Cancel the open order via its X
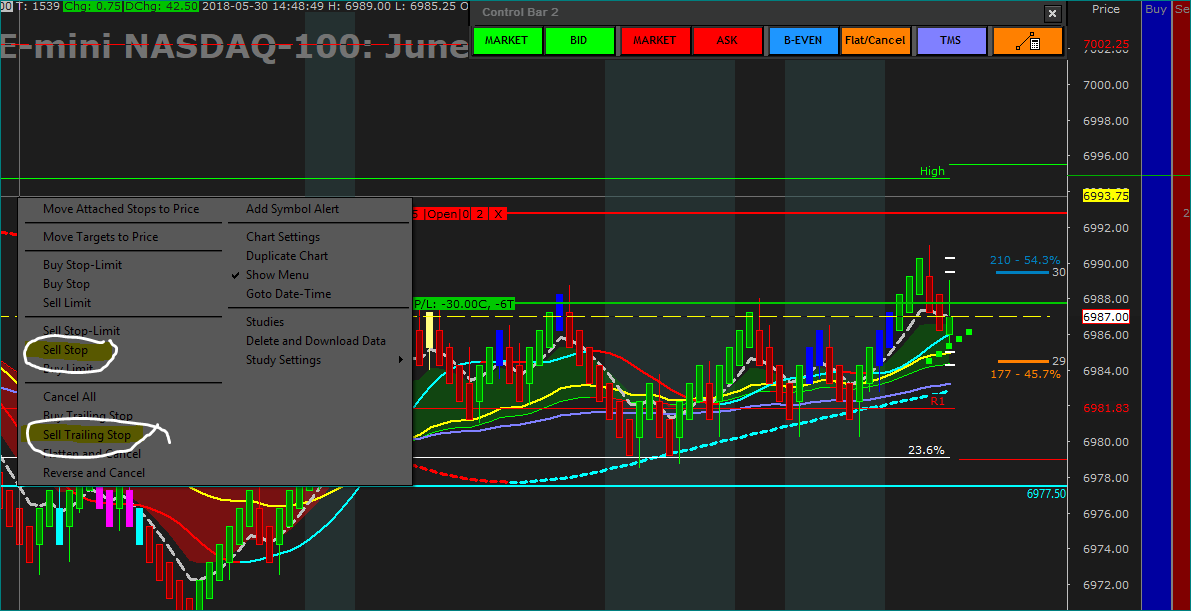Image resolution: width=1191 pixels, height=611 pixels. pos(498,214)
